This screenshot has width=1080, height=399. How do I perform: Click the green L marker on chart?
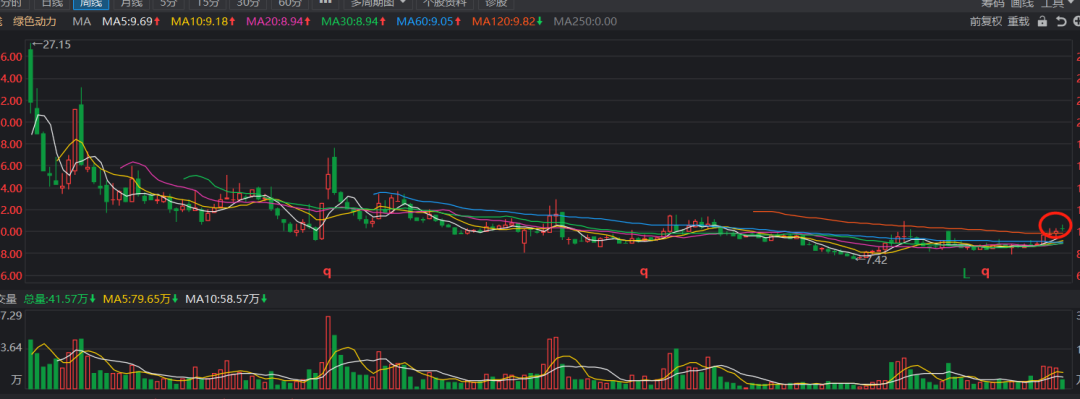(x=966, y=274)
